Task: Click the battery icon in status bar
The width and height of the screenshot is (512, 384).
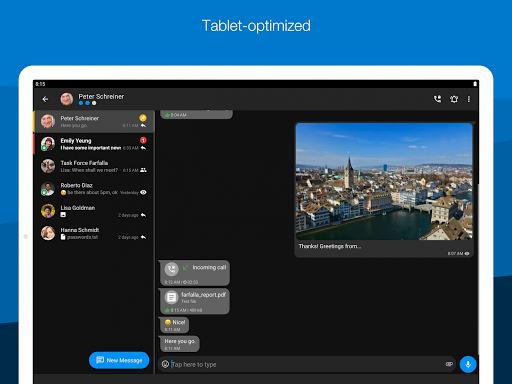Action: click(x=475, y=84)
